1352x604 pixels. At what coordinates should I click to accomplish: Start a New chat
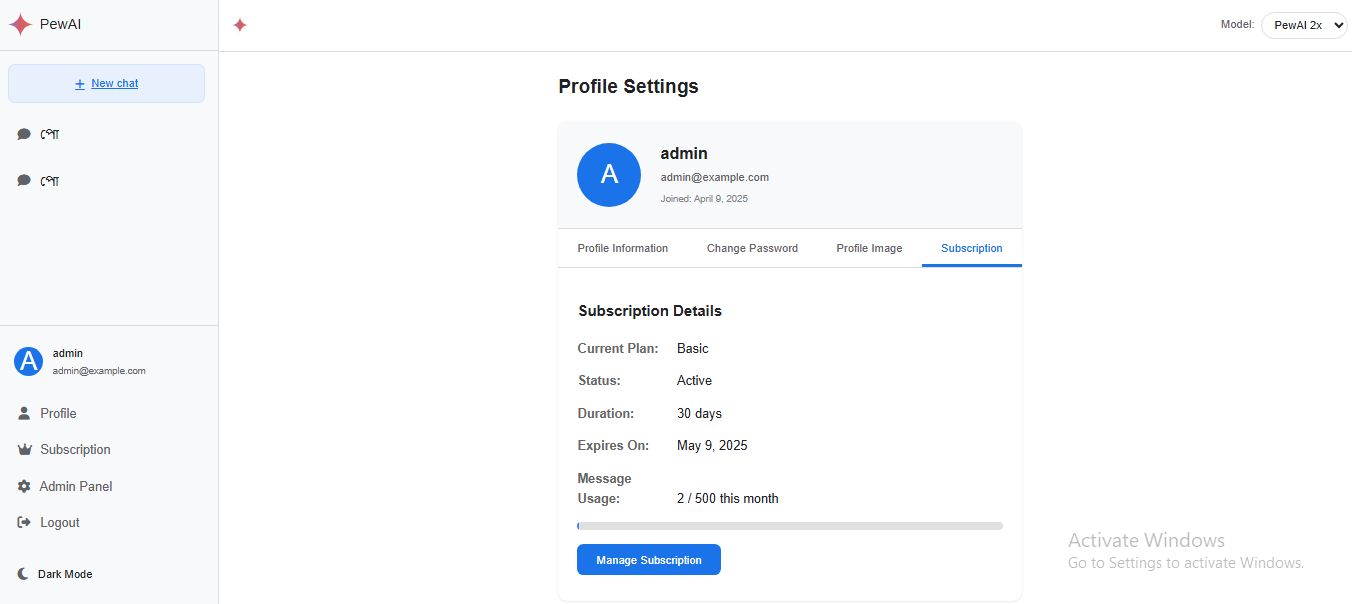[x=114, y=84]
